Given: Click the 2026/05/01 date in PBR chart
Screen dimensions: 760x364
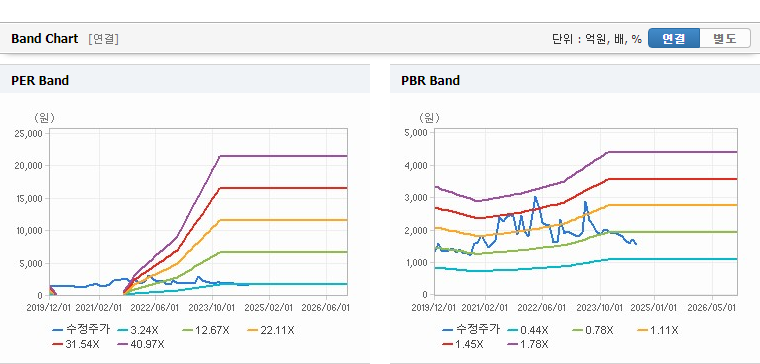Looking at the screenshot, I should 712,307.
